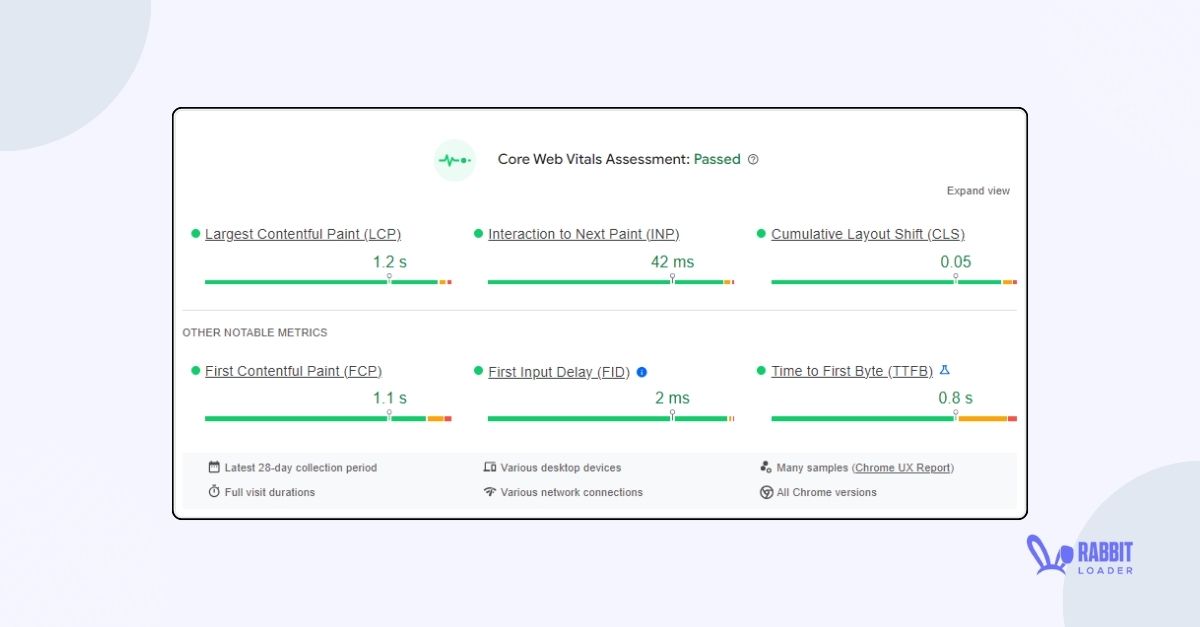Open the First Input Delay (FID) link

pos(559,372)
